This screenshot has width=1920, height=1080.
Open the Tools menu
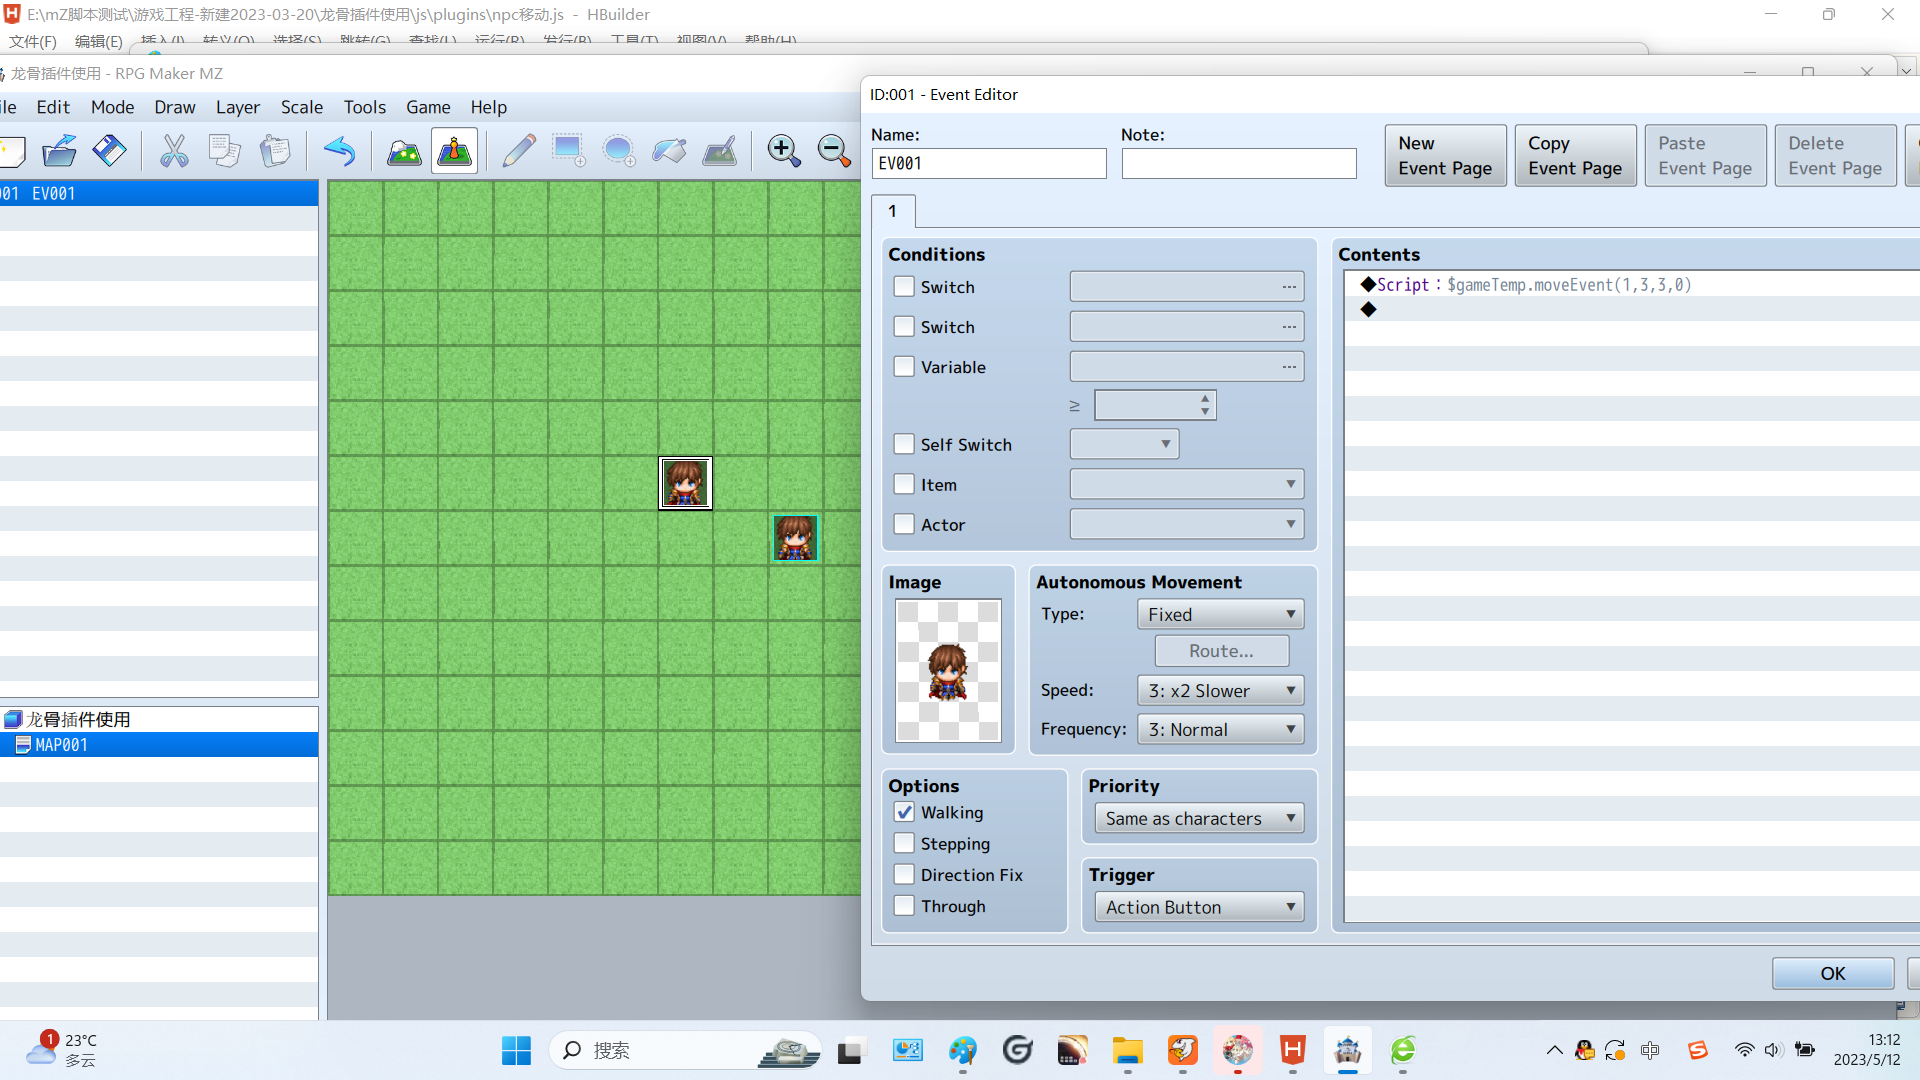(x=364, y=107)
